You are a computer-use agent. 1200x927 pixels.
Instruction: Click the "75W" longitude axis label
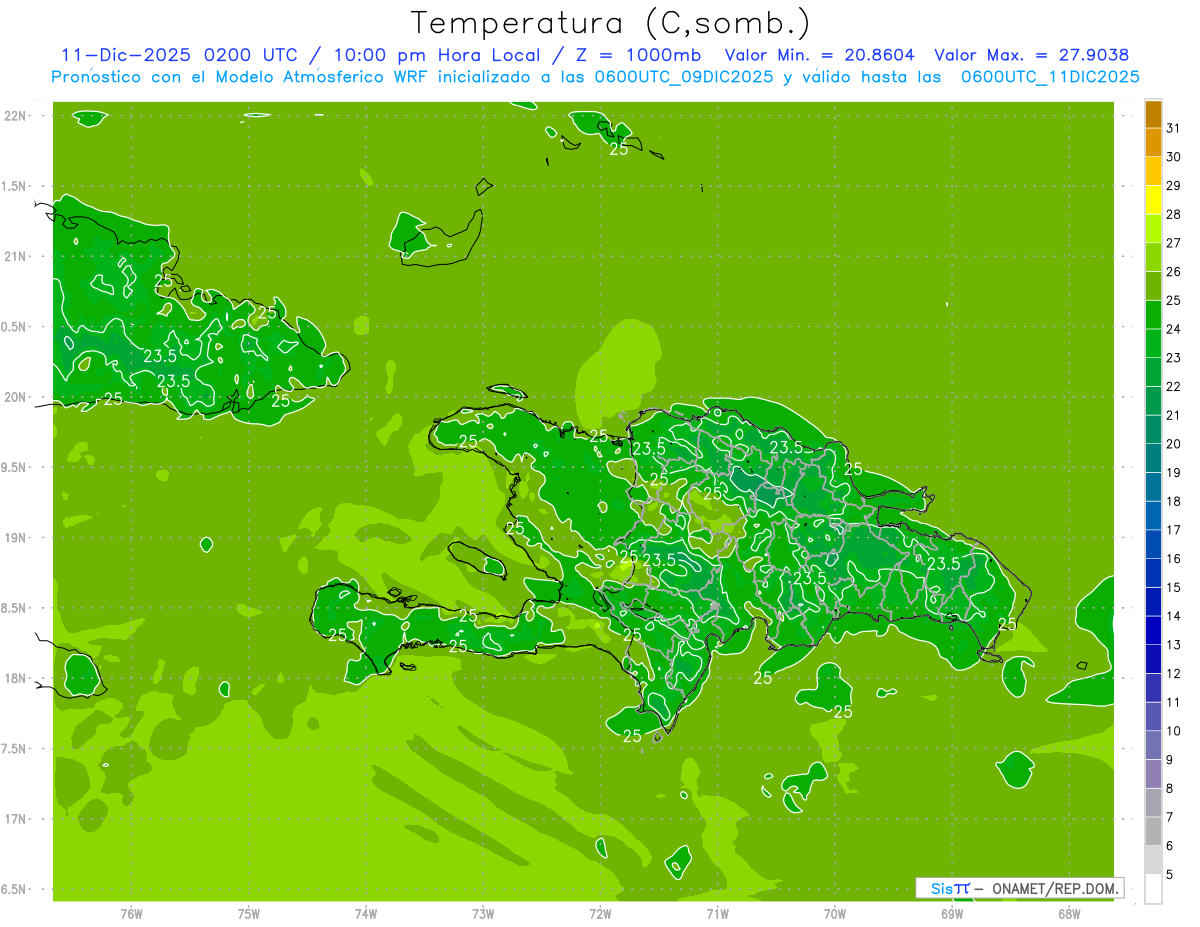249,914
